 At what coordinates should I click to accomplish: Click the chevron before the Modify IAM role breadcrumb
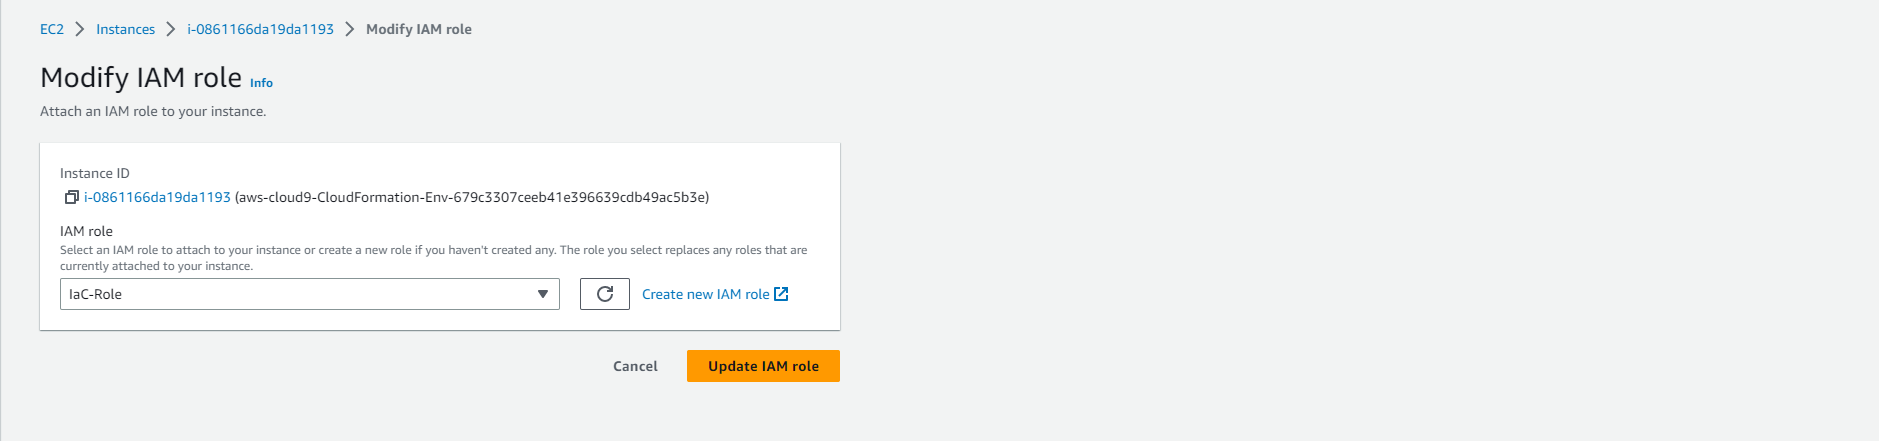coord(350,29)
